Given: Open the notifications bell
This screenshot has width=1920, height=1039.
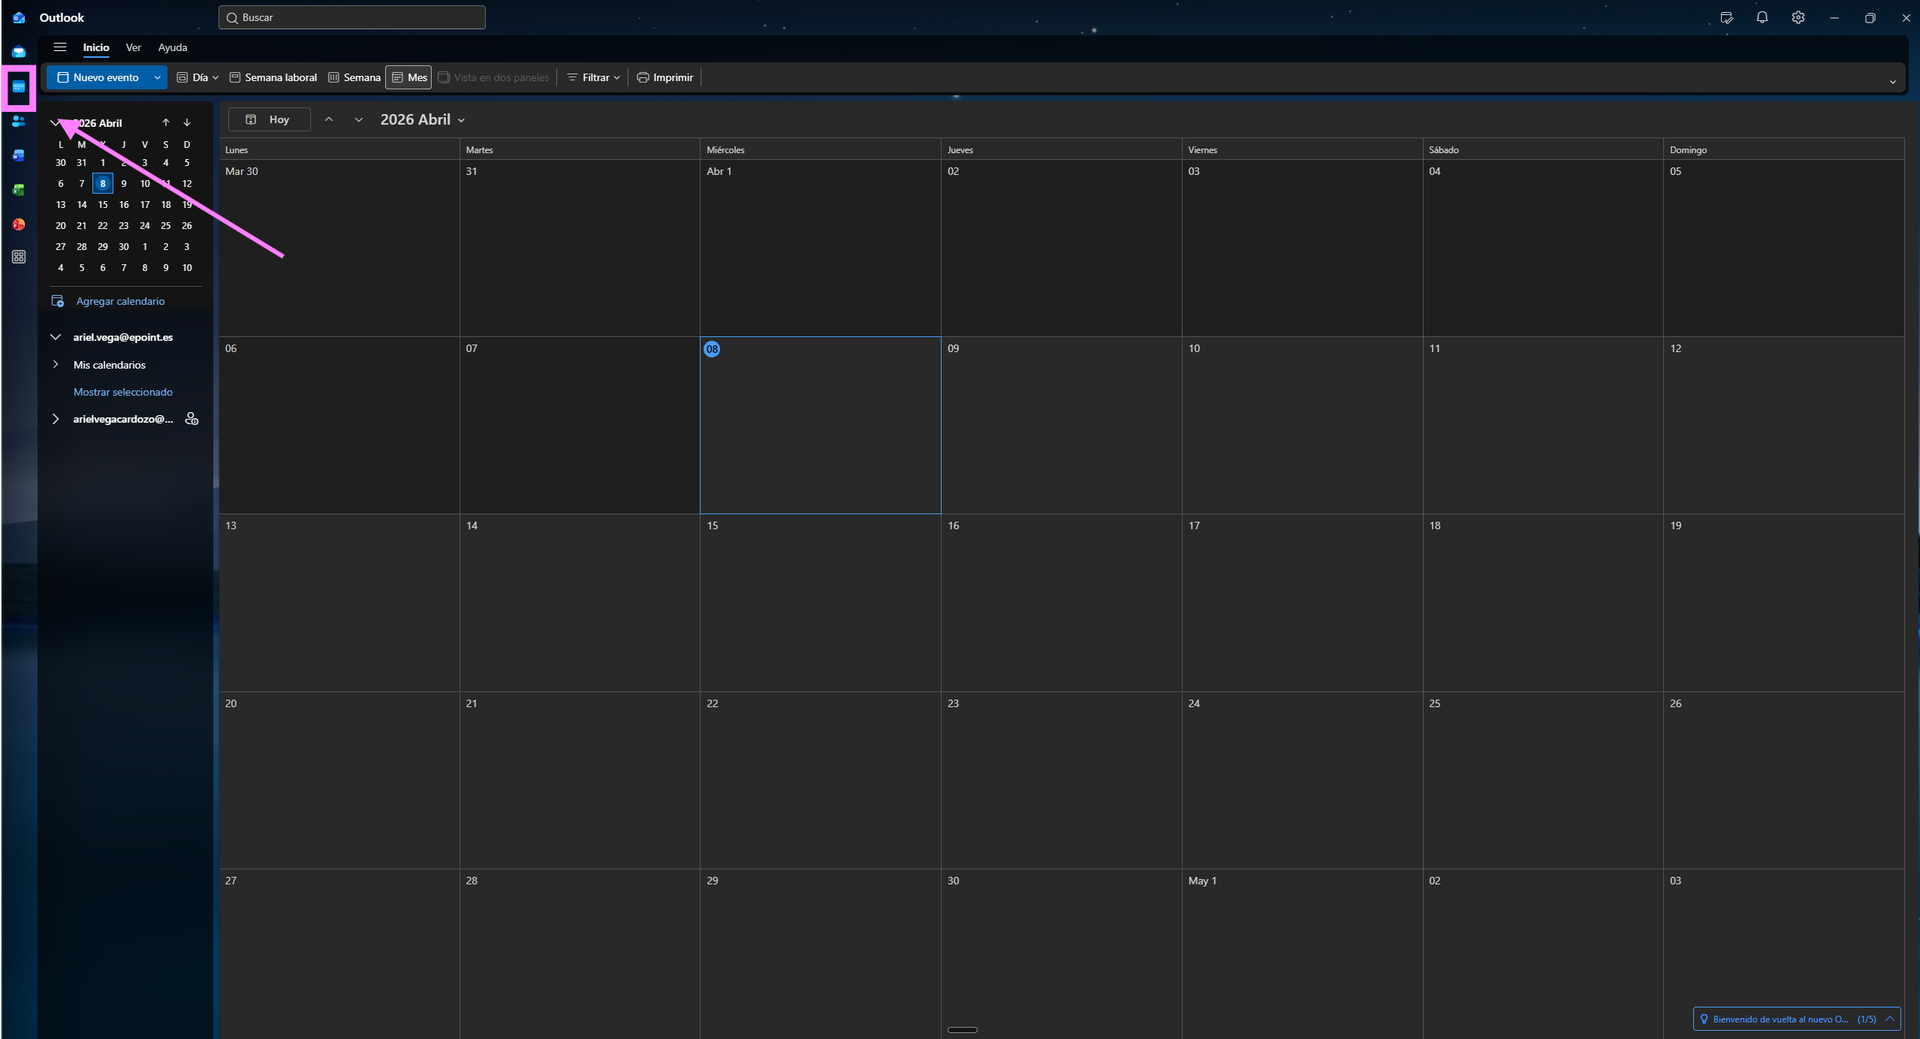Looking at the screenshot, I should point(1762,18).
